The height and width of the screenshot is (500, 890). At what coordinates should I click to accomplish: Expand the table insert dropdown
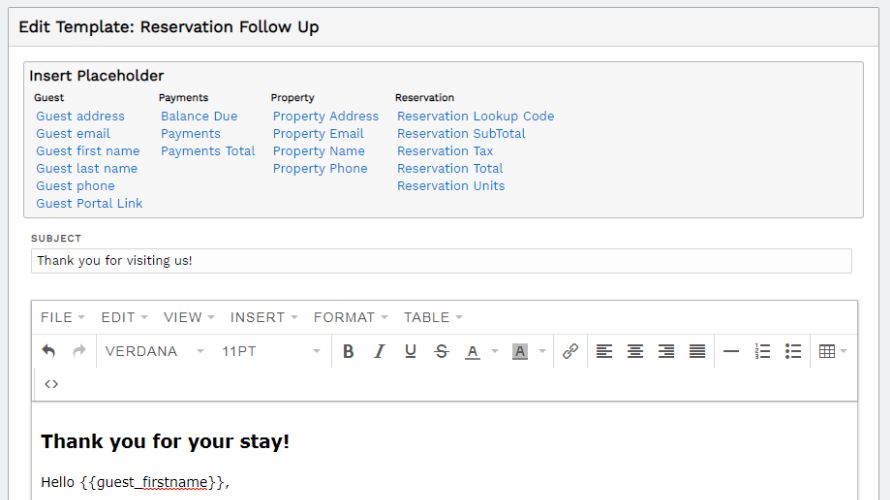point(843,351)
